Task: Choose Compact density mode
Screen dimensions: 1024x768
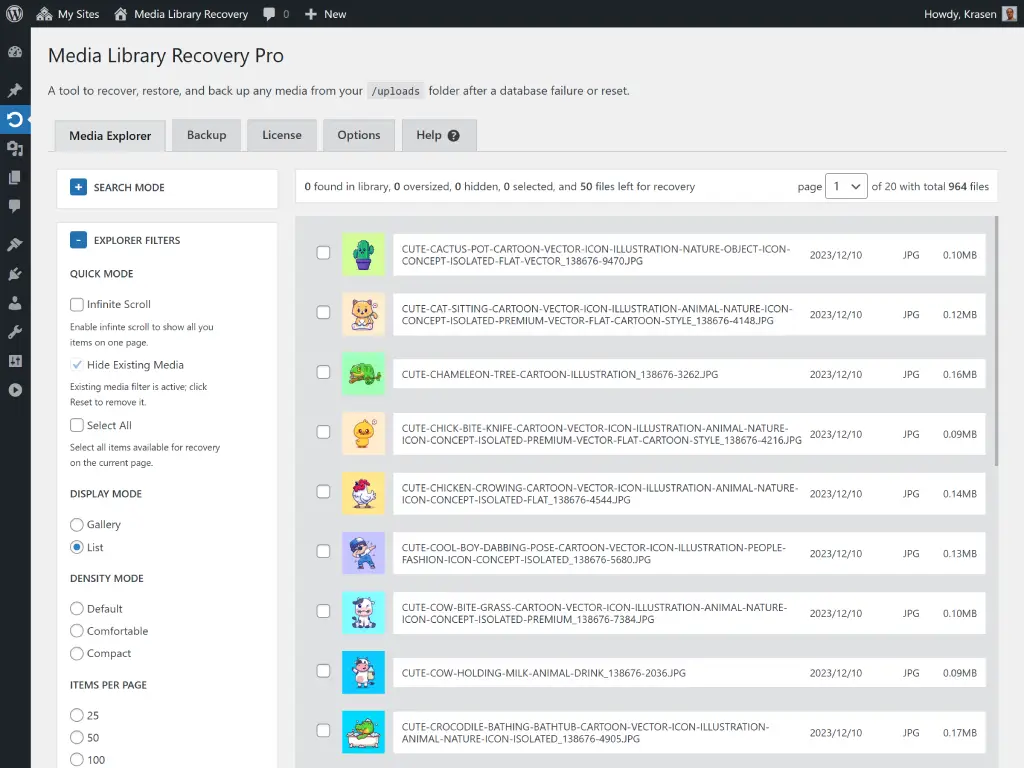Action: pyautogui.click(x=77, y=653)
